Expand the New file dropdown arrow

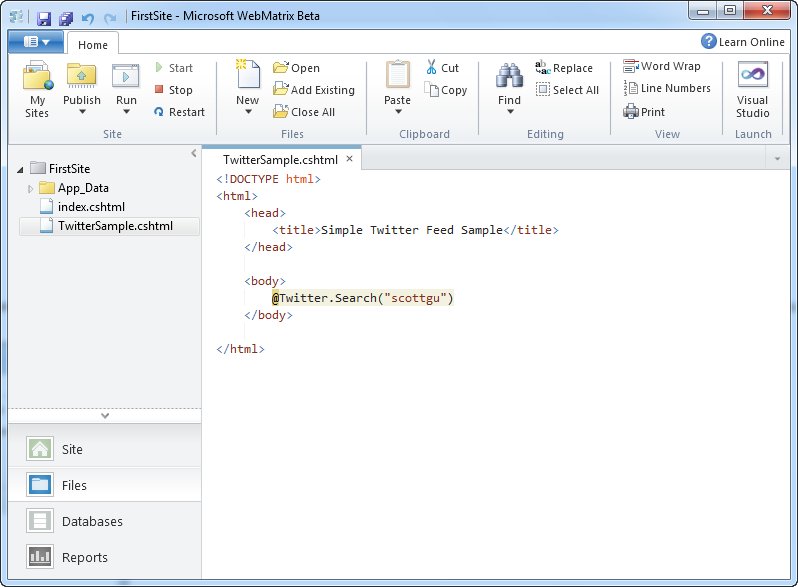pyautogui.click(x=248, y=112)
